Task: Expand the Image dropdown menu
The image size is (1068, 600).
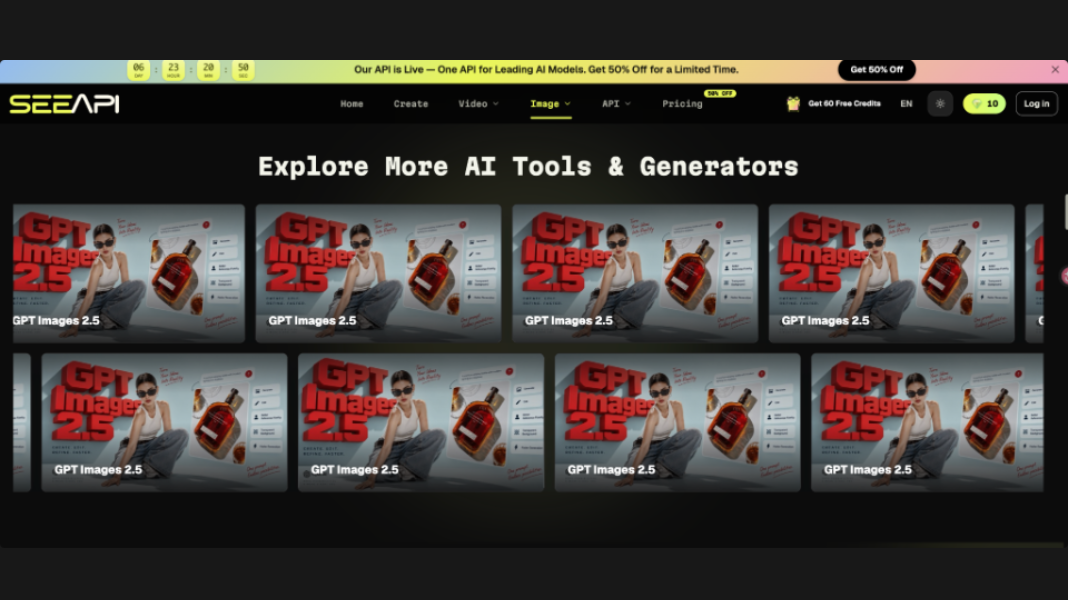Action: [550, 104]
